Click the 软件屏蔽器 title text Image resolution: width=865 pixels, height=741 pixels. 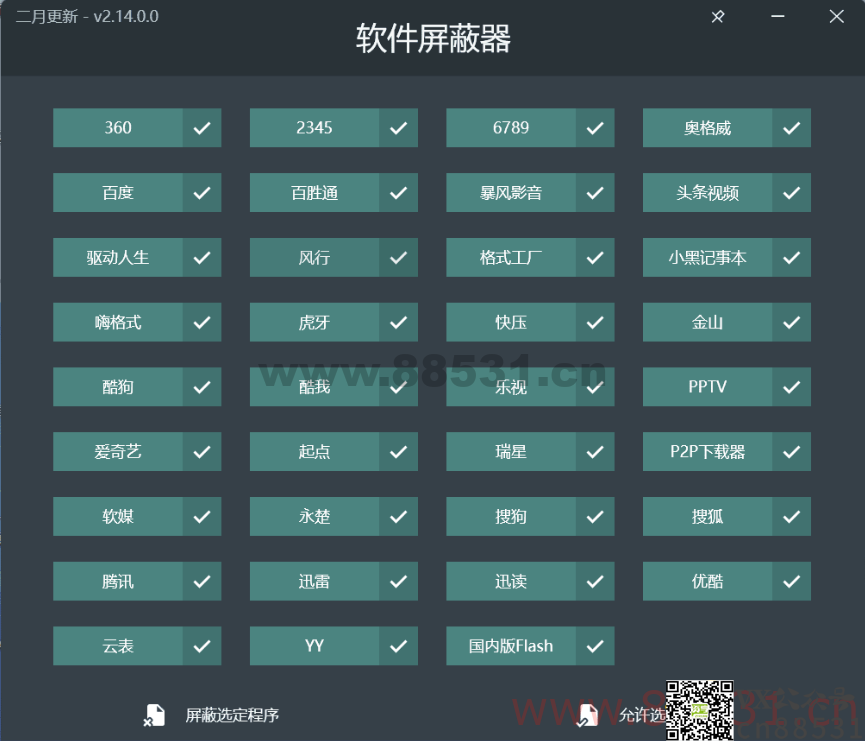pyautogui.click(x=433, y=39)
